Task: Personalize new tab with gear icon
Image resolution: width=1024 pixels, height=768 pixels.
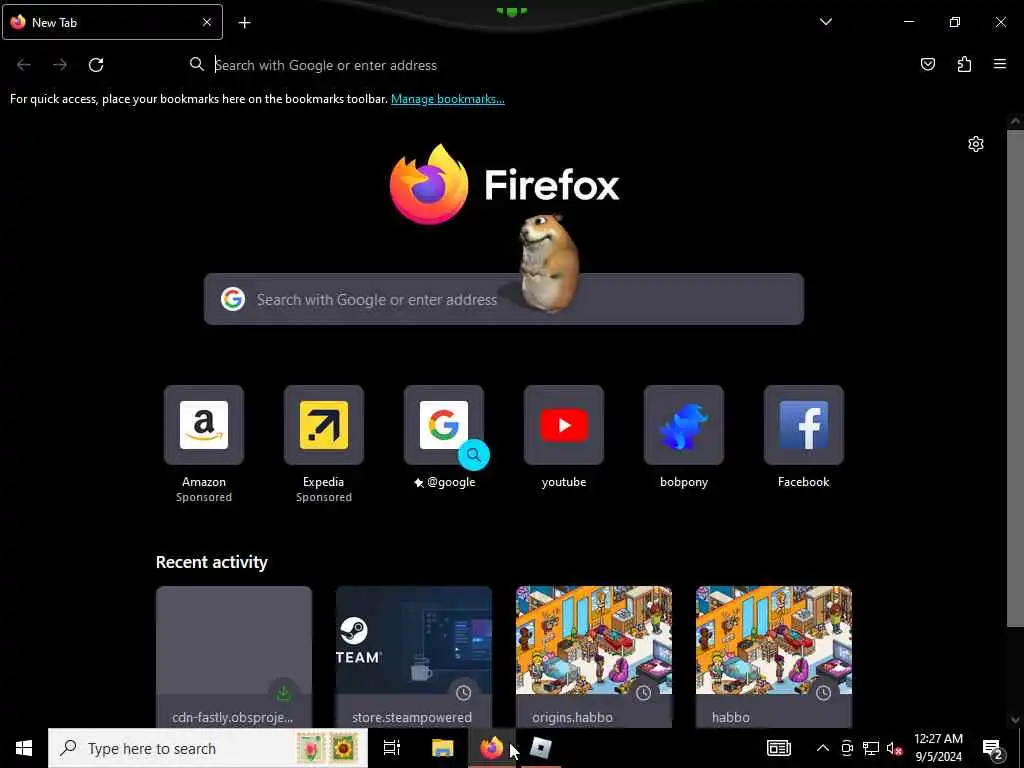Action: pyautogui.click(x=975, y=144)
